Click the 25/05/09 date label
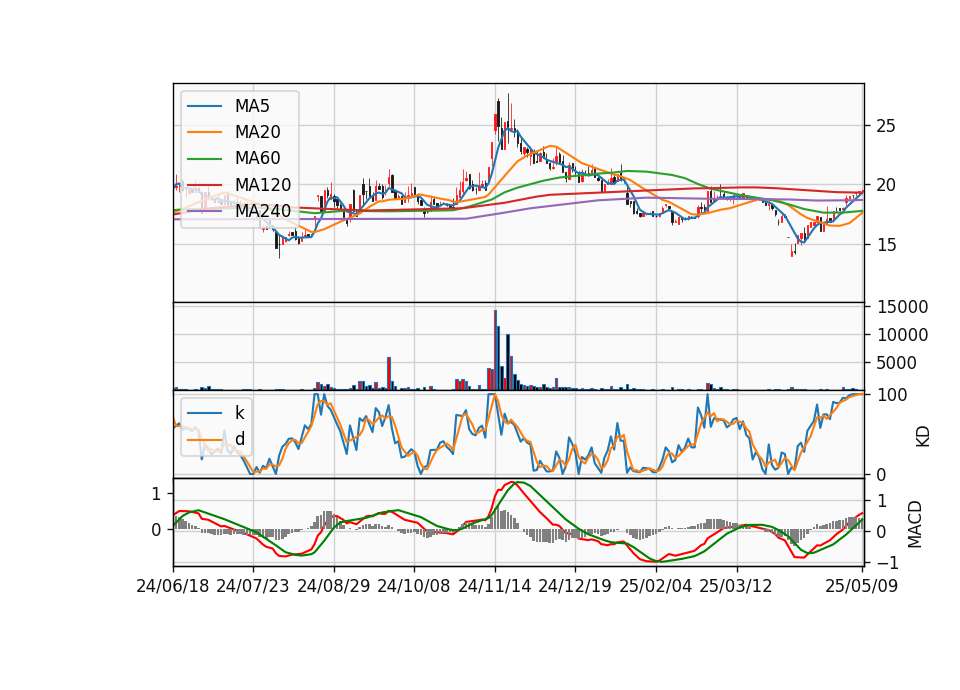Viewport: 960px width, 690px height. coord(862,586)
